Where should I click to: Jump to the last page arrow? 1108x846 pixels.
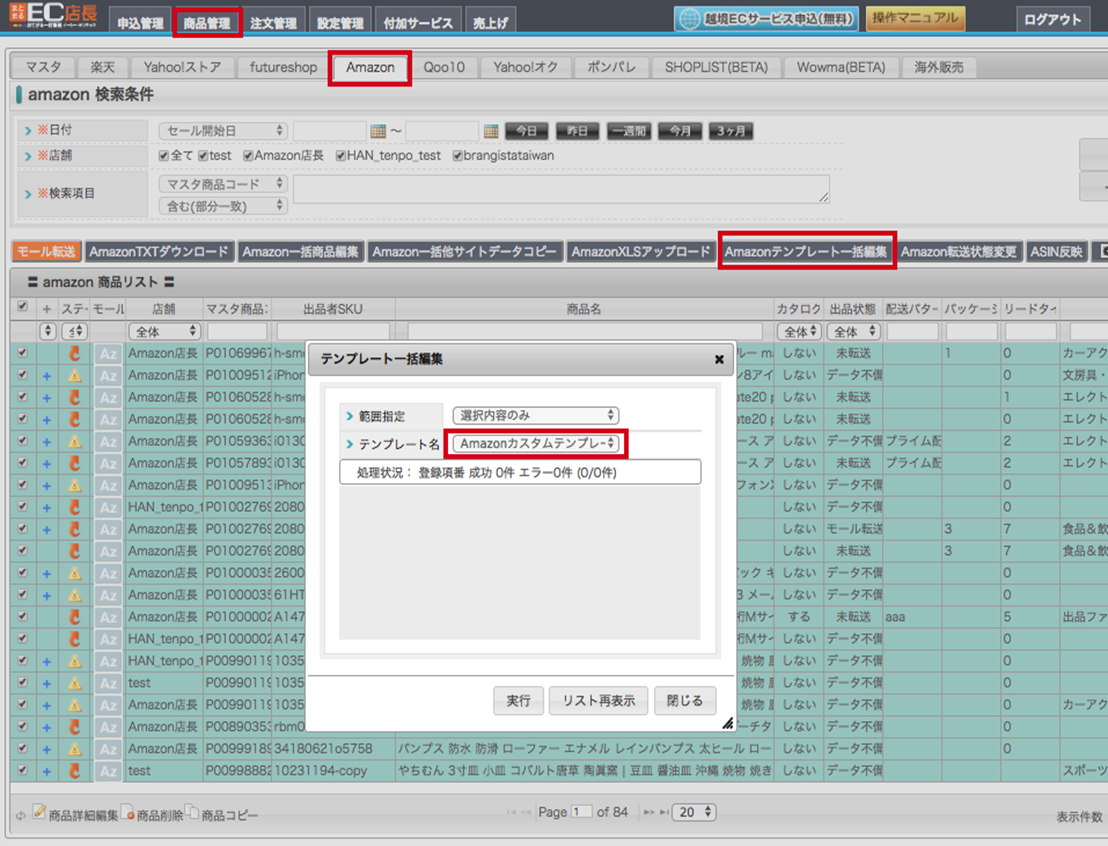point(664,813)
